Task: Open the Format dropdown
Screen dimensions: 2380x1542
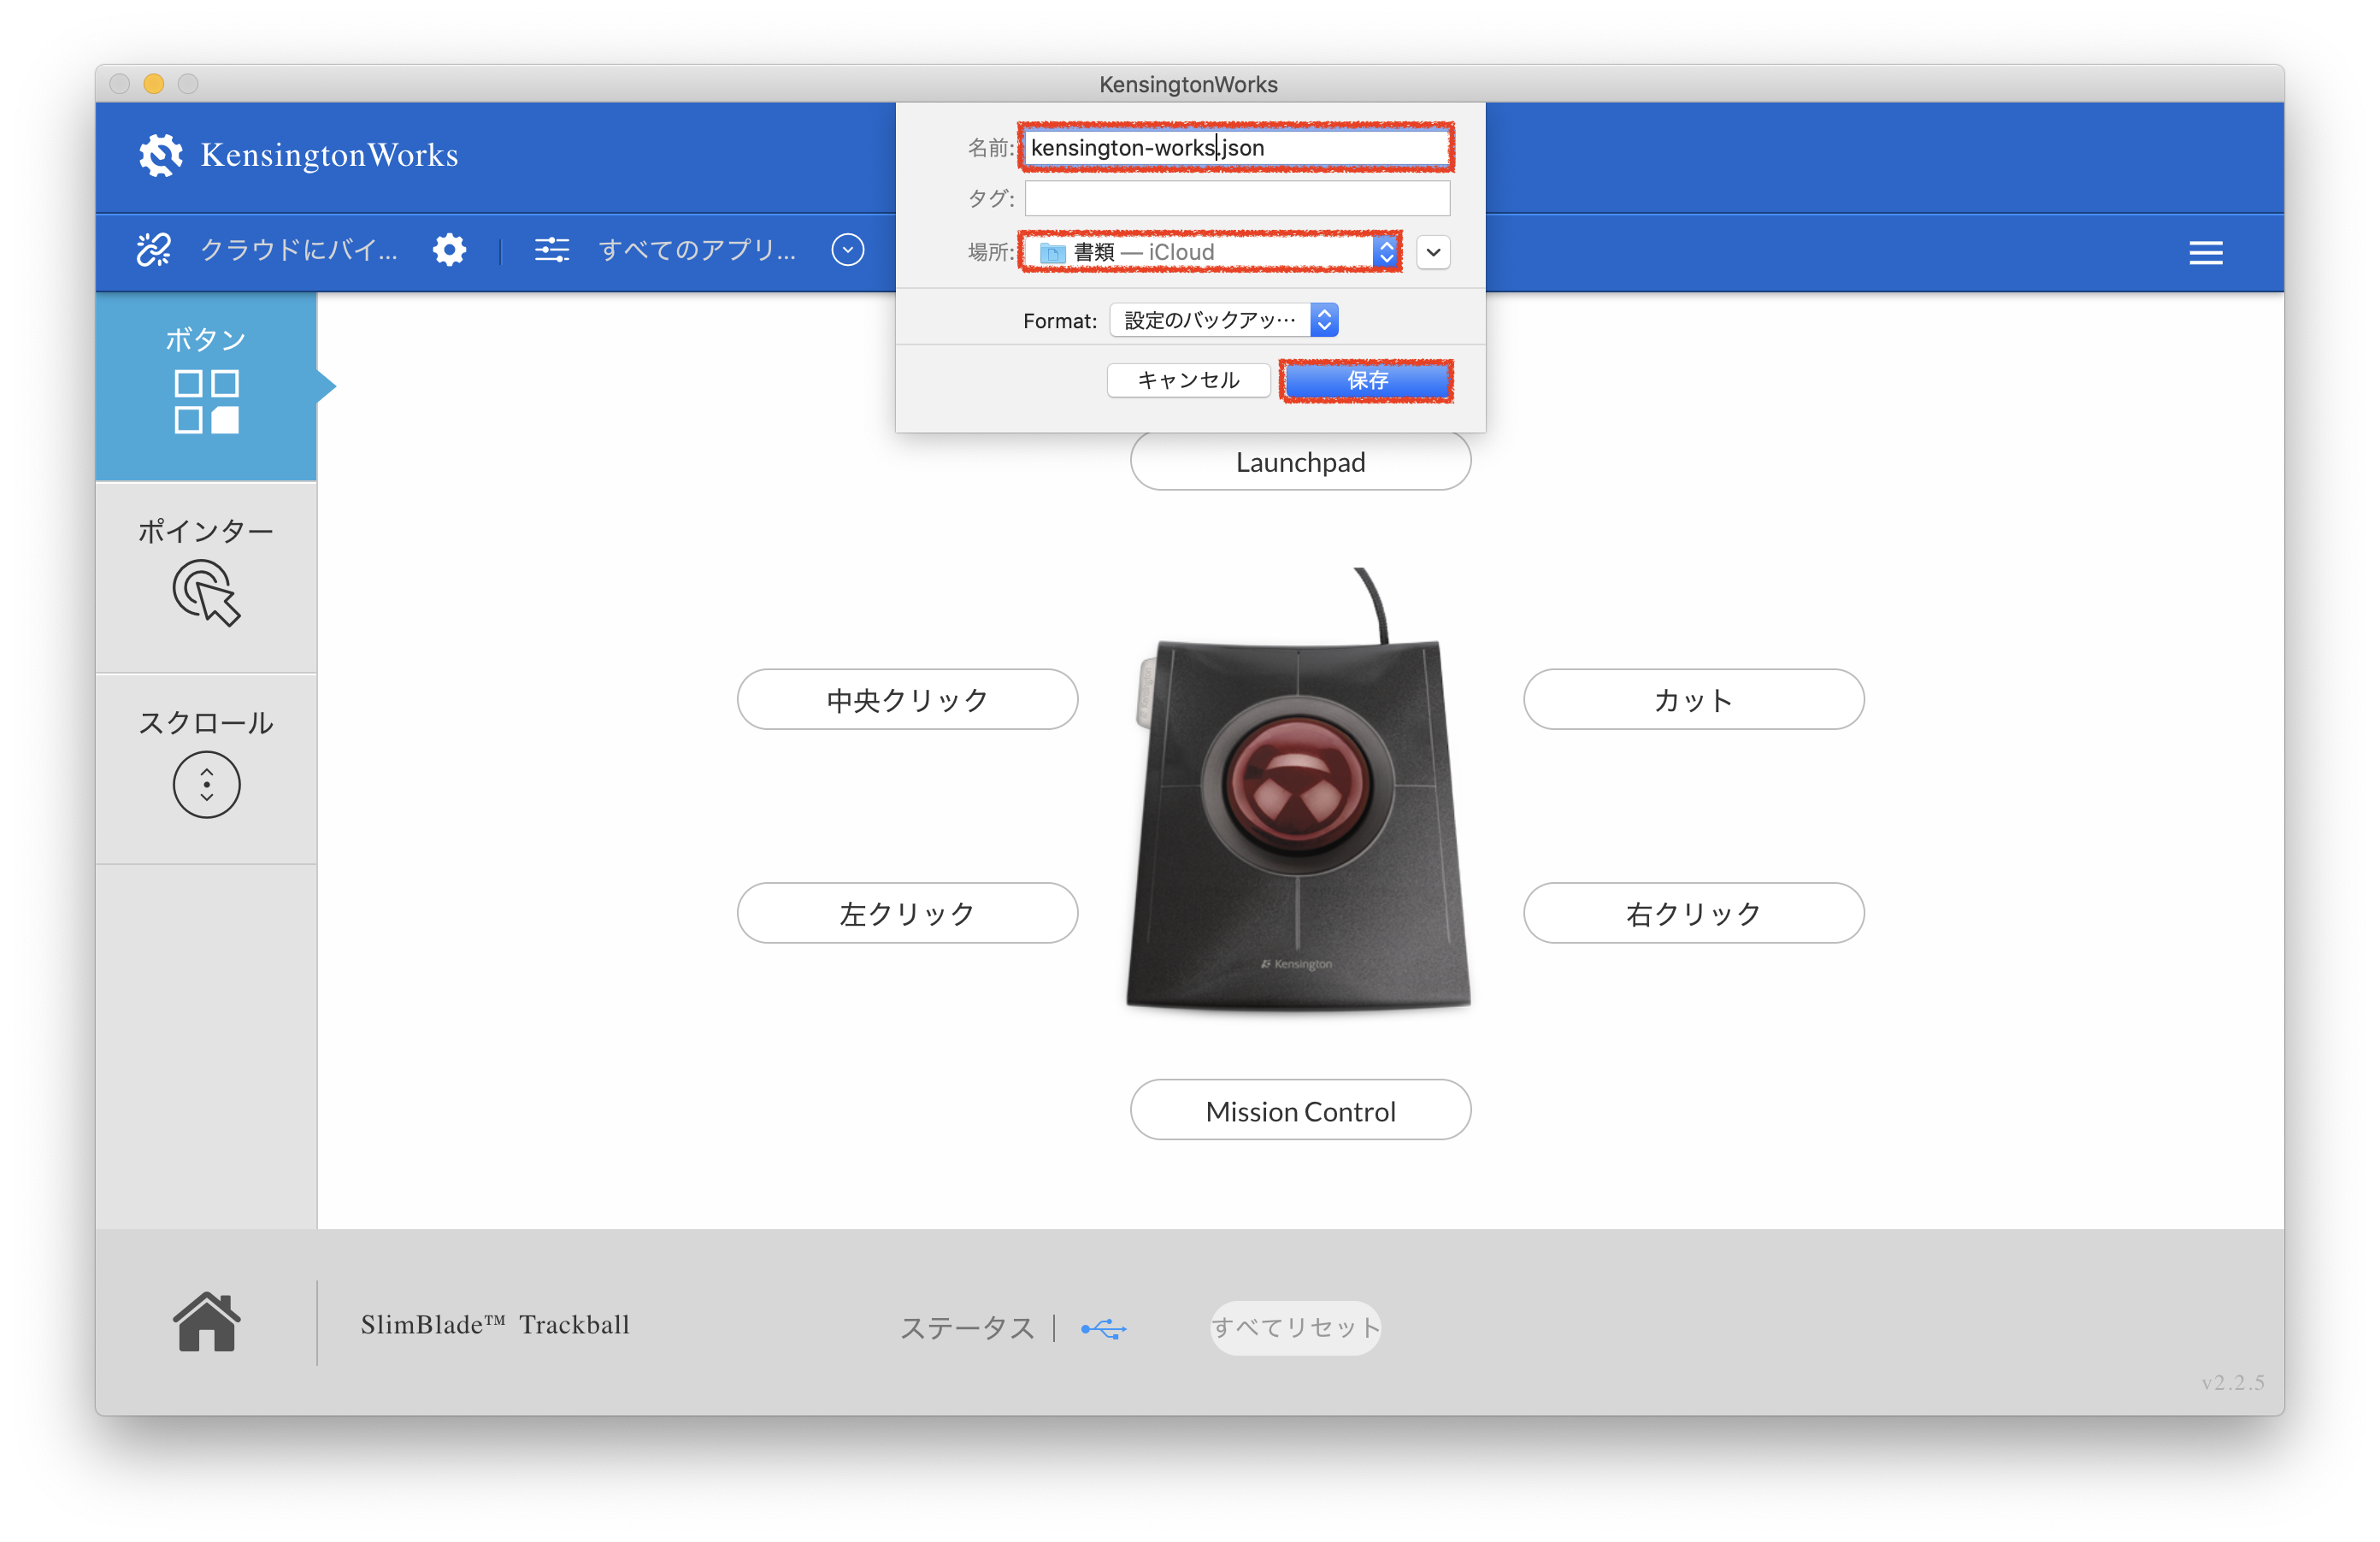Action: 1224,320
